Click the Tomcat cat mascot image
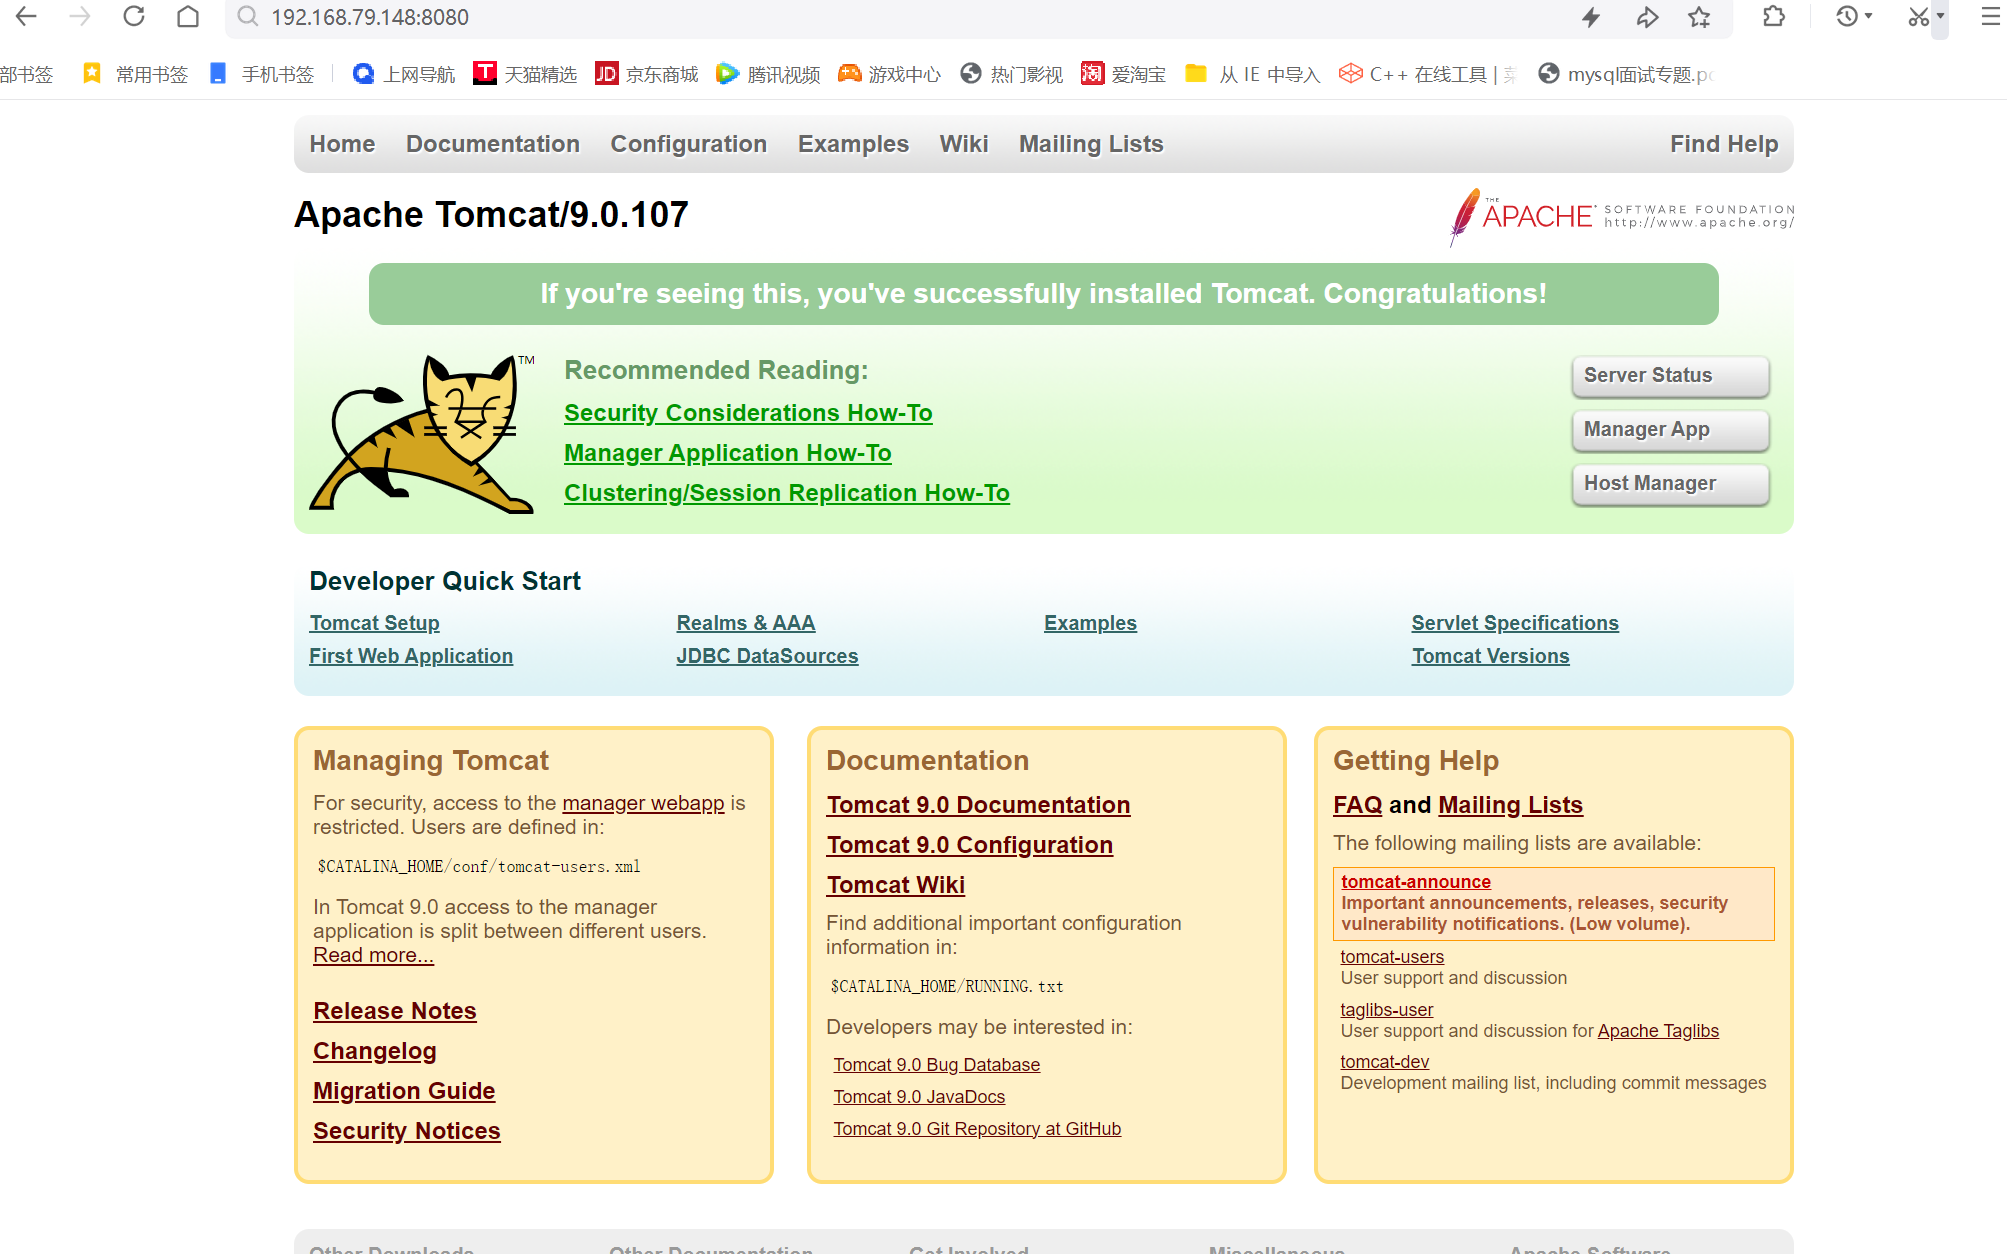Viewport: 2007px width, 1254px height. (422, 433)
